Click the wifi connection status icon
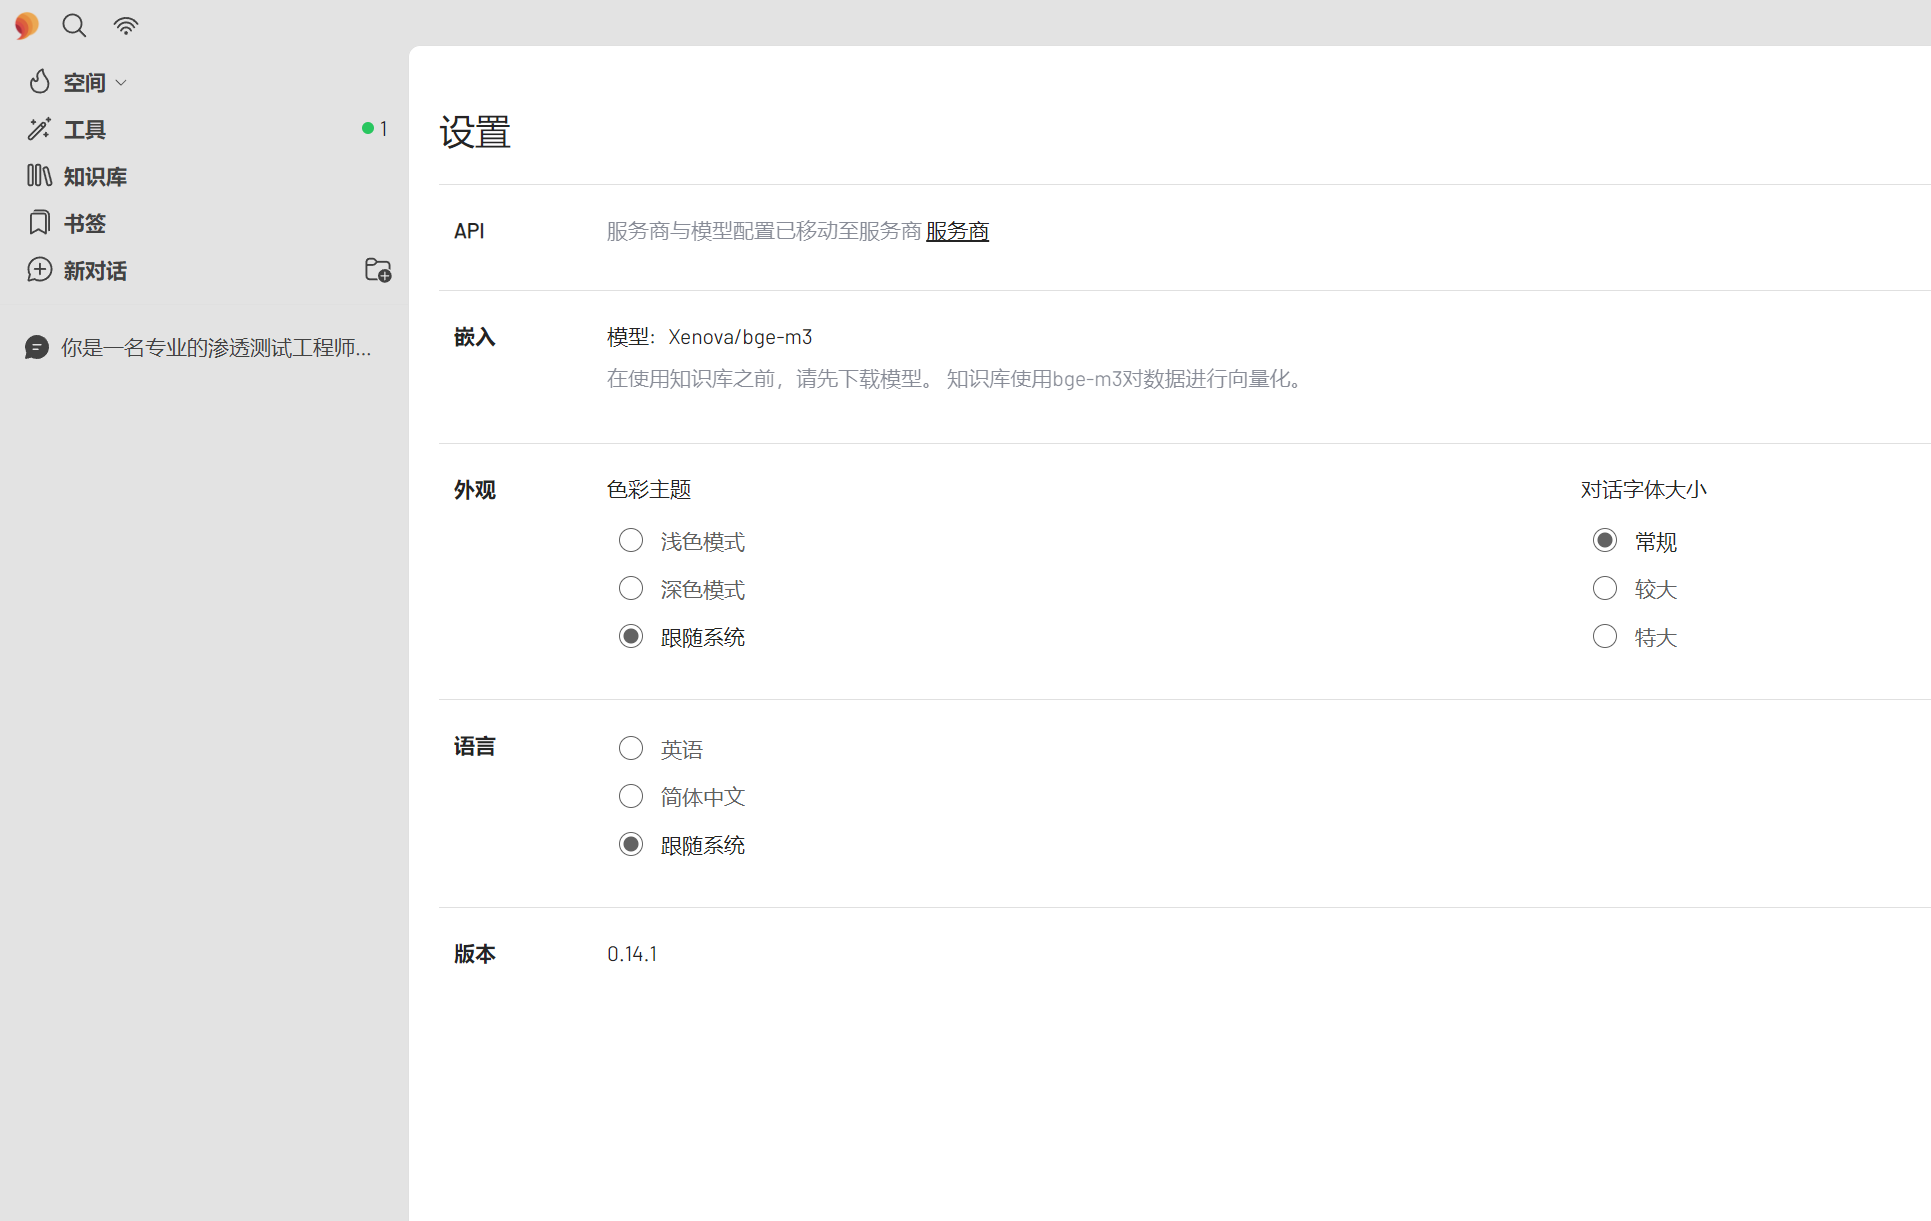 click(x=126, y=25)
